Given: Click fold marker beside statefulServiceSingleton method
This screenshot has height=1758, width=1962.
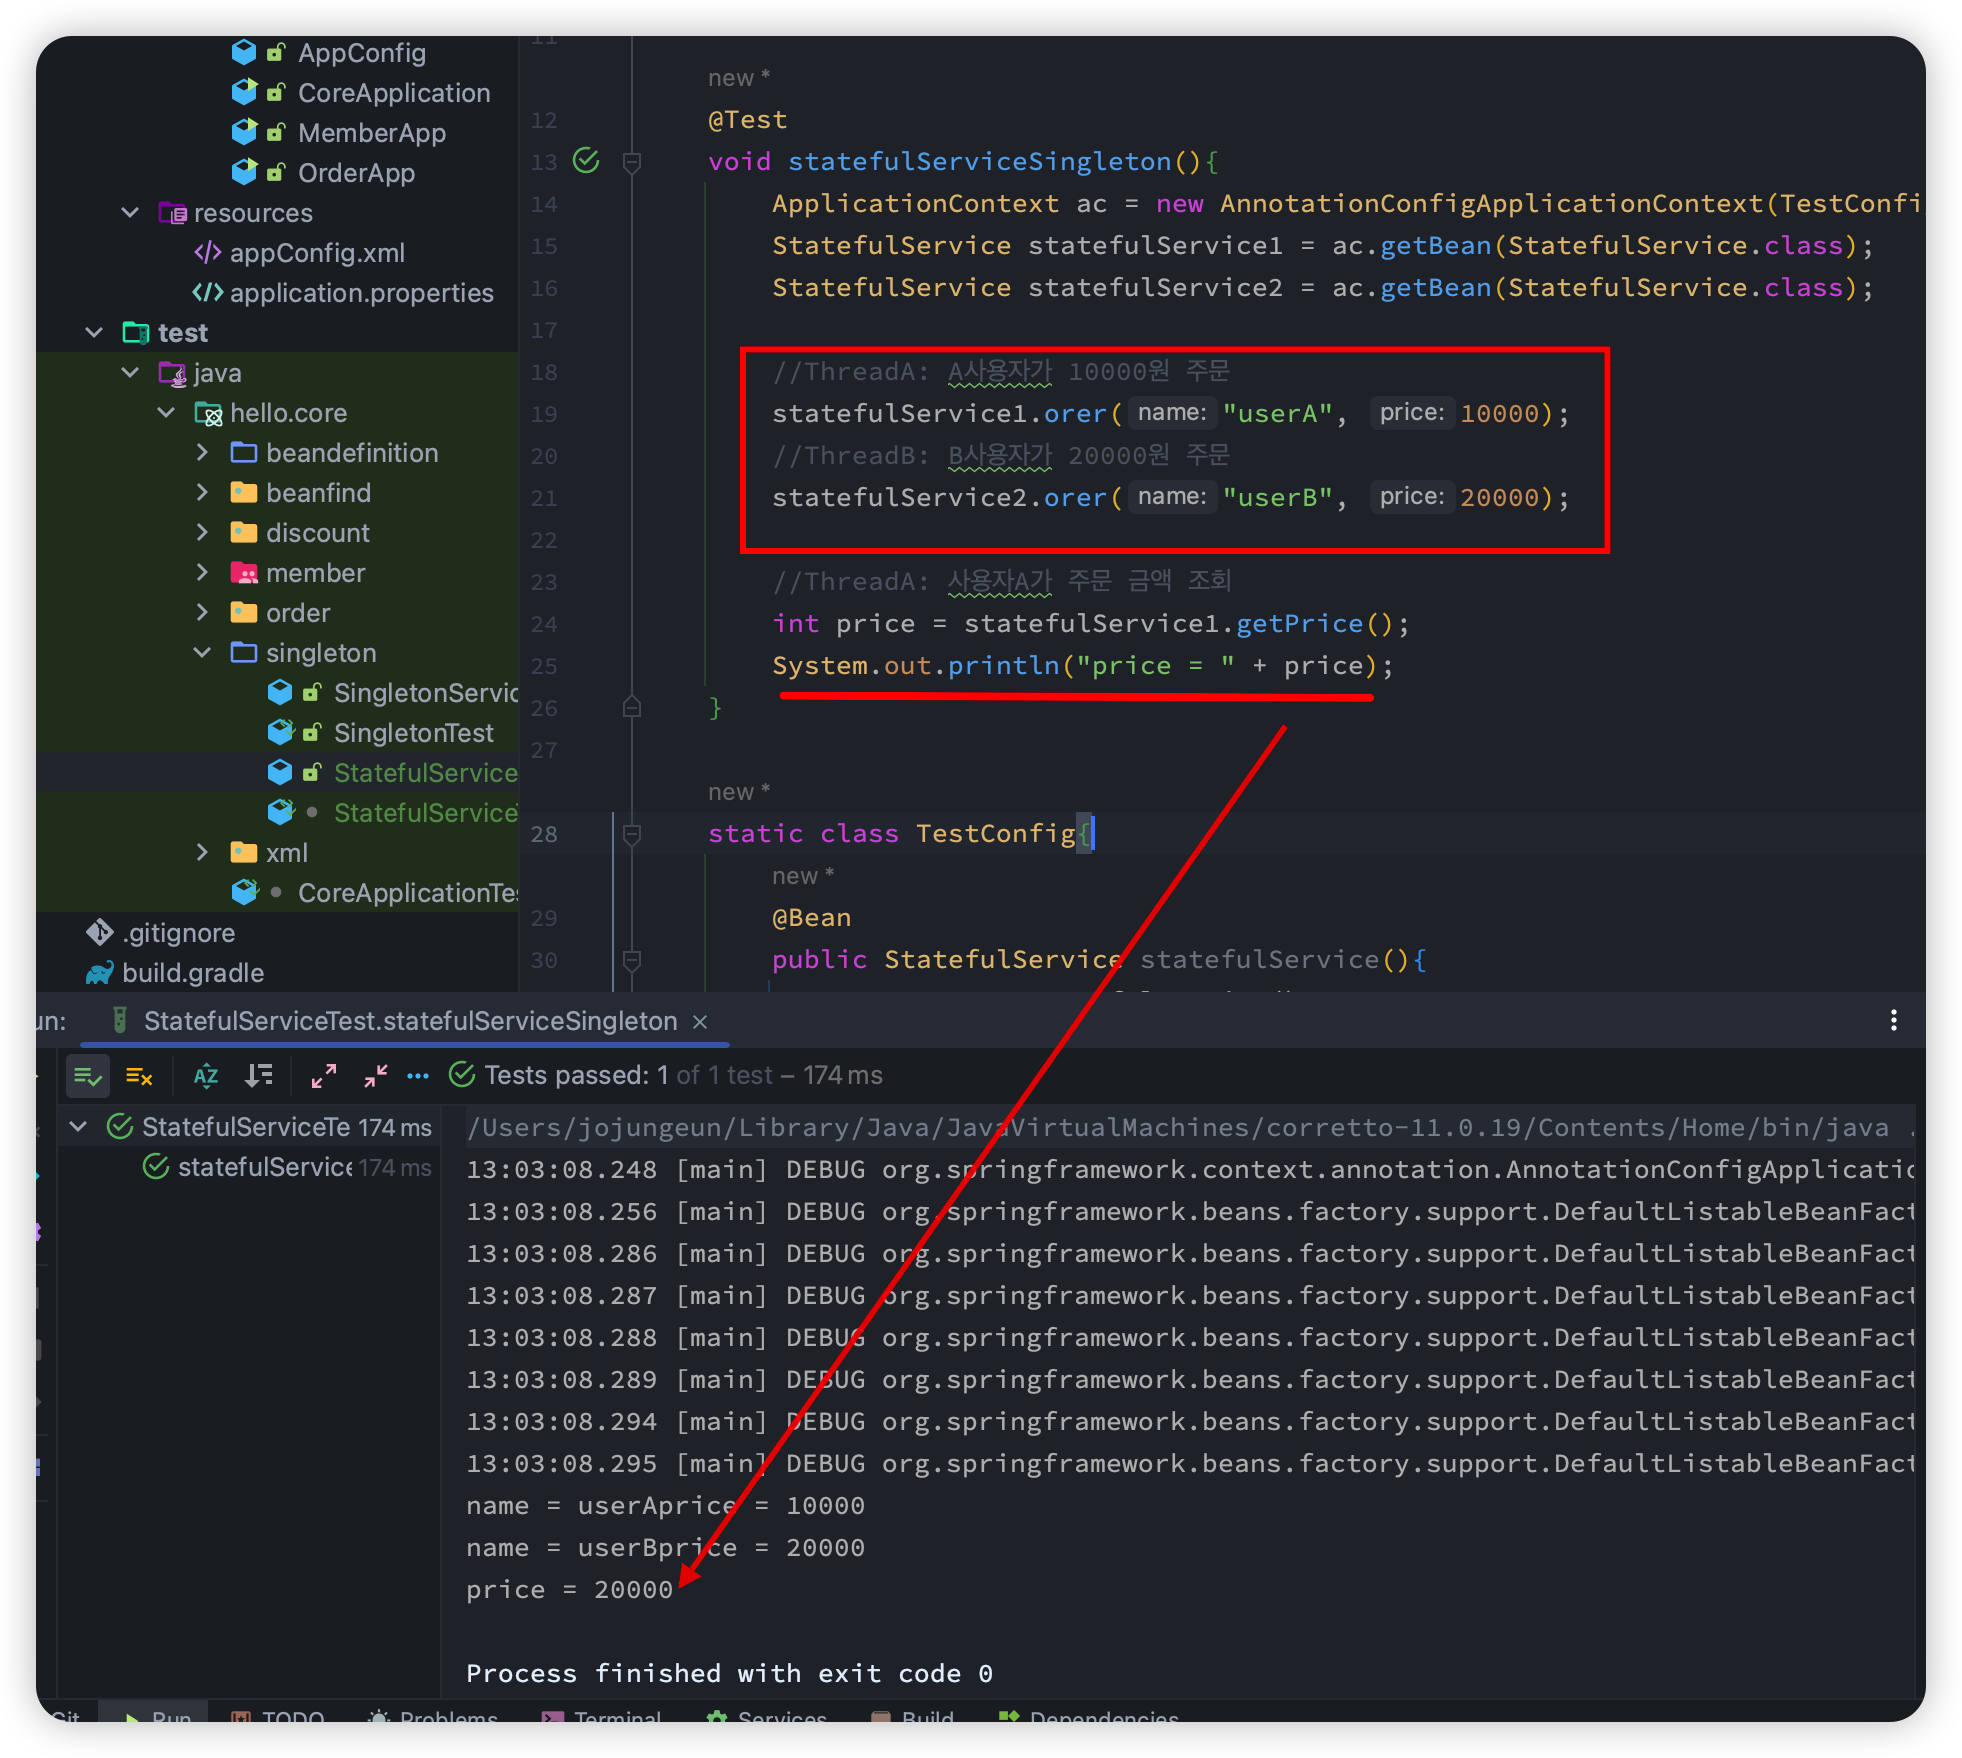Looking at the screenshot, I should coord(632,162).
